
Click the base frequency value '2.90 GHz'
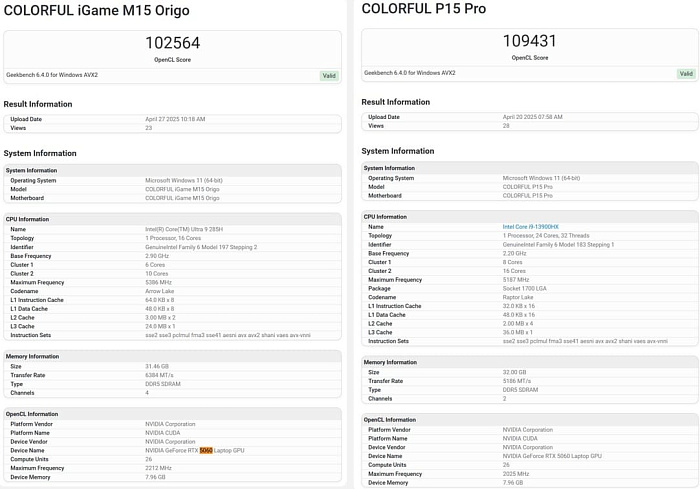157,256
